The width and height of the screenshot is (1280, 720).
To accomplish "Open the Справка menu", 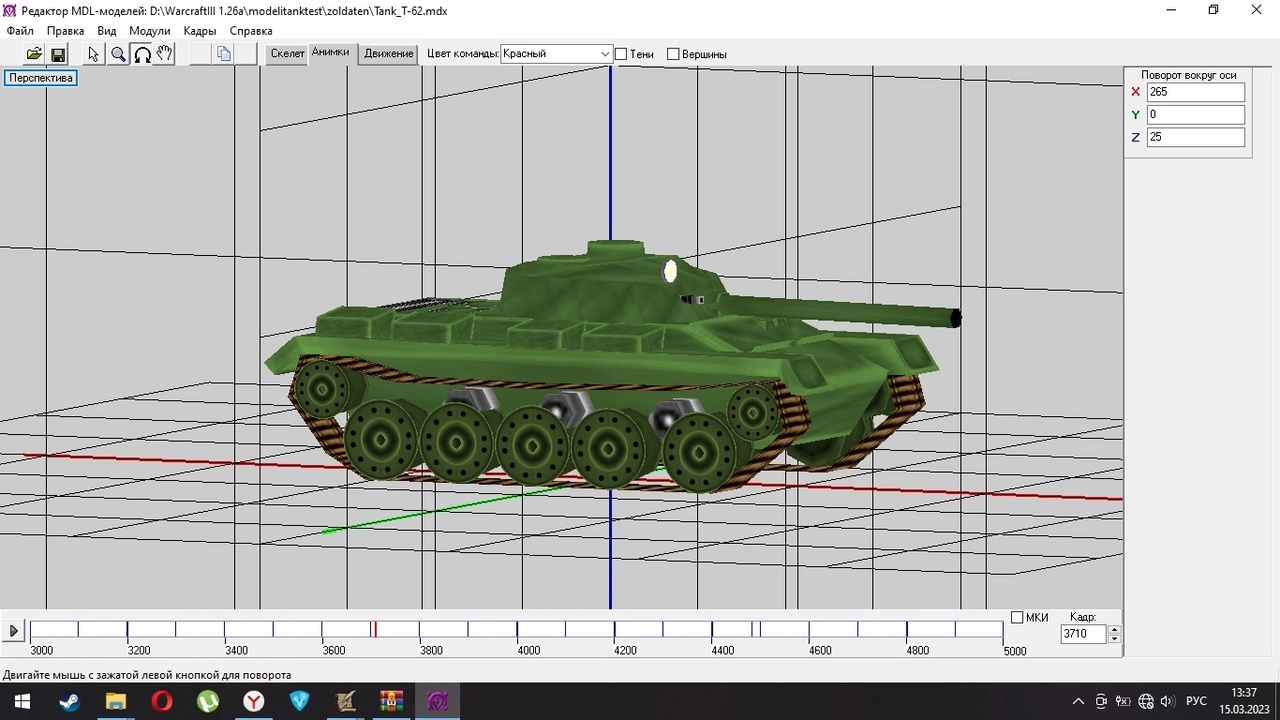I will 251,31.
